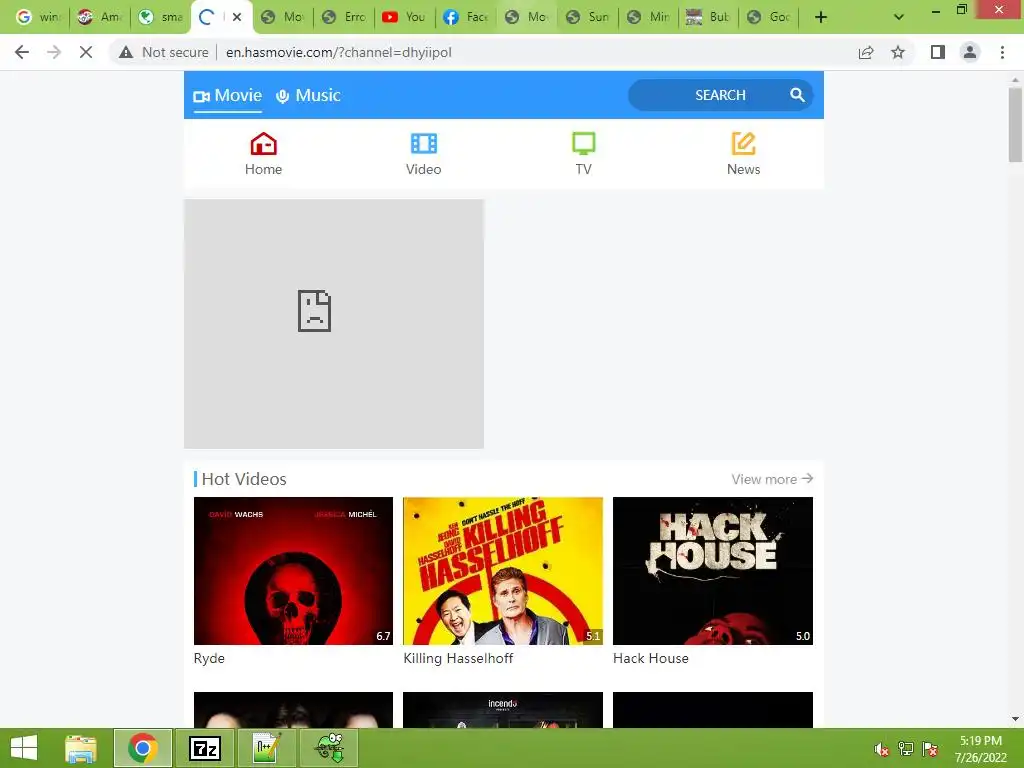The image size is (1024, 768).
Task: Open the Ryde red skull poster thumbnail
Action: click(x=293, y=571)
